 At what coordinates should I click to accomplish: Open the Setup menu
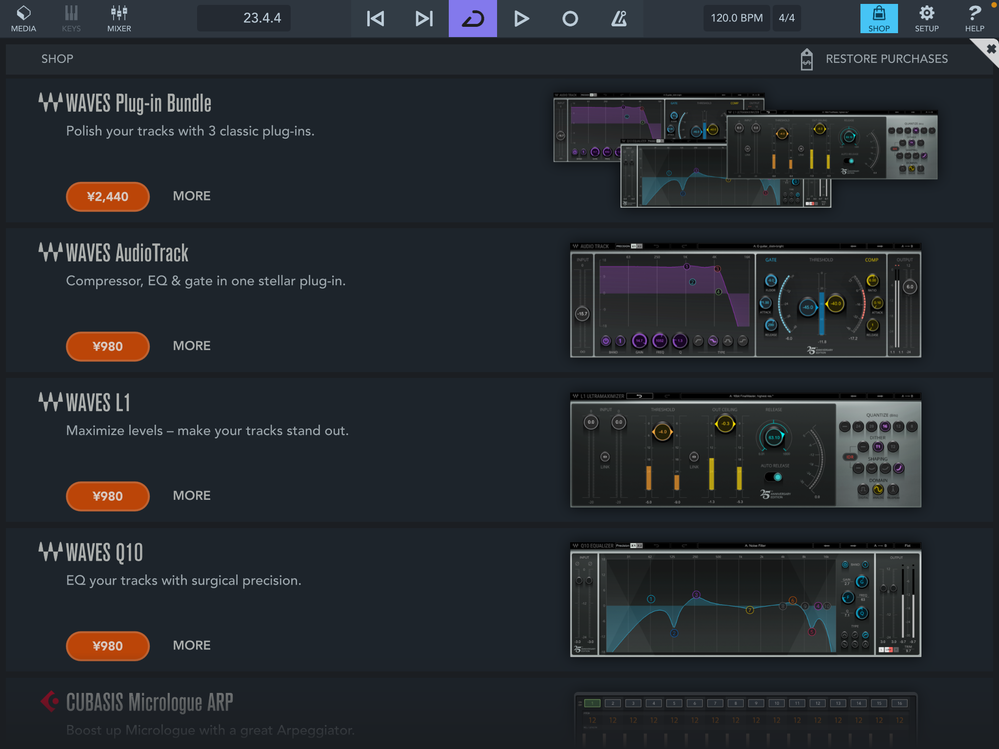[x=927, y=18]
